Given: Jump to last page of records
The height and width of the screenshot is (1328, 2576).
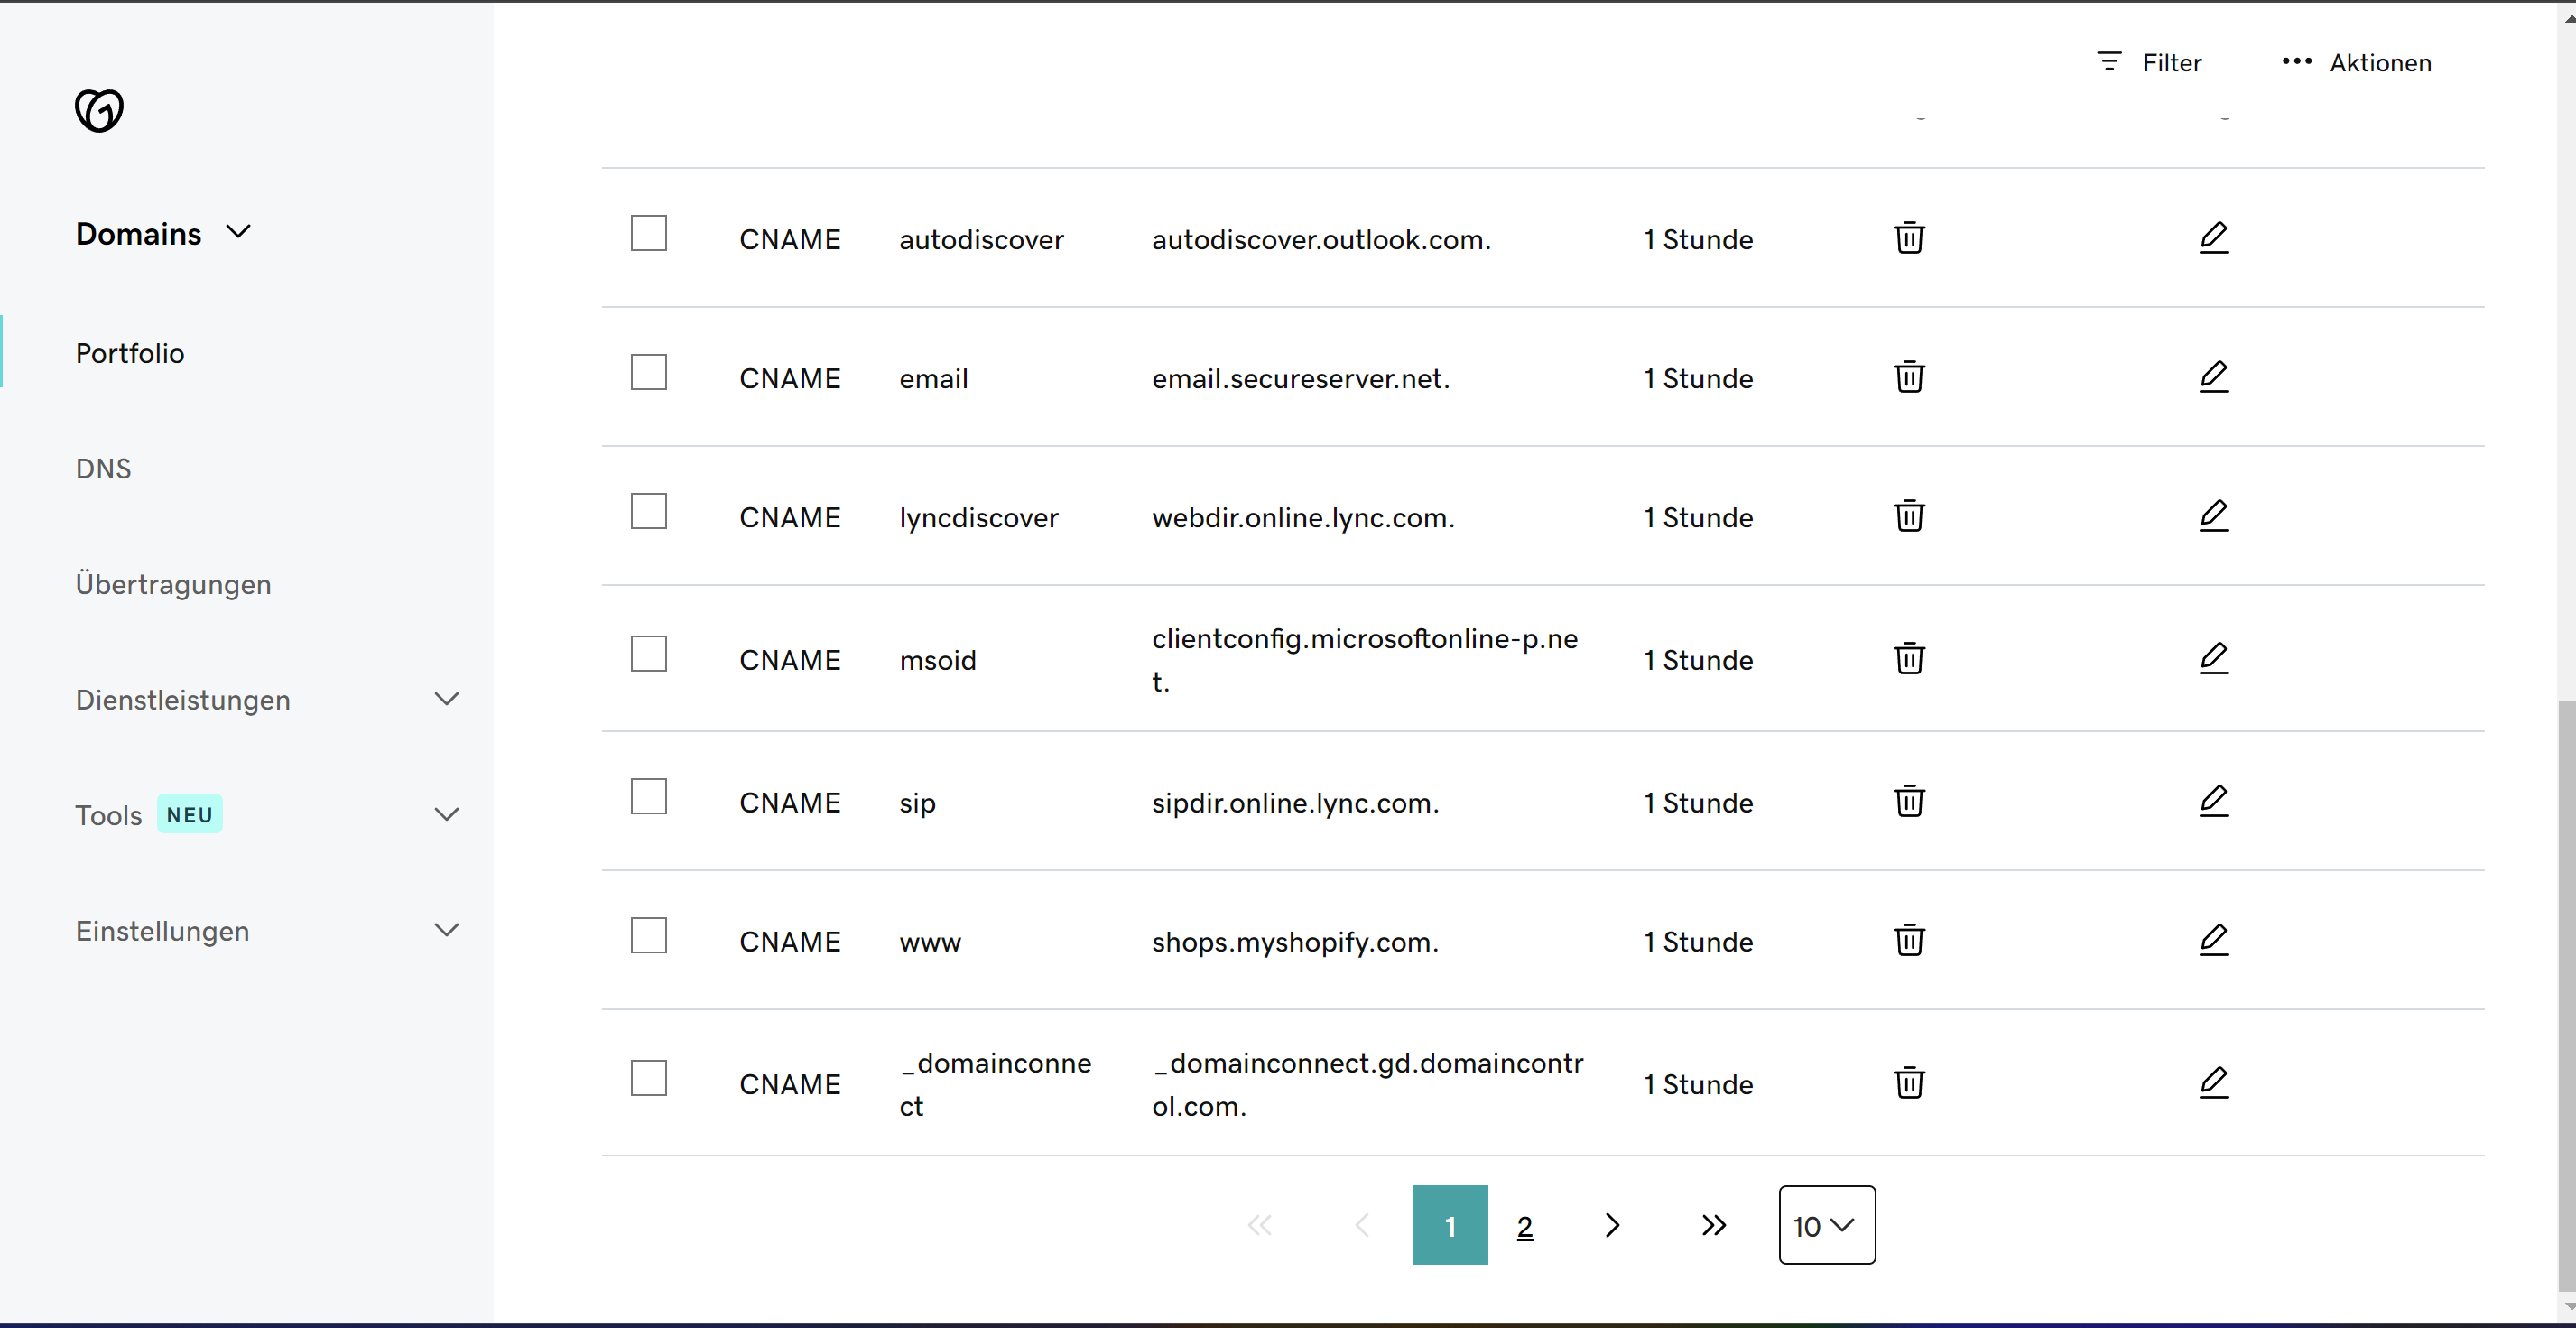Looking at the screenshot, I should 1713,1225.
